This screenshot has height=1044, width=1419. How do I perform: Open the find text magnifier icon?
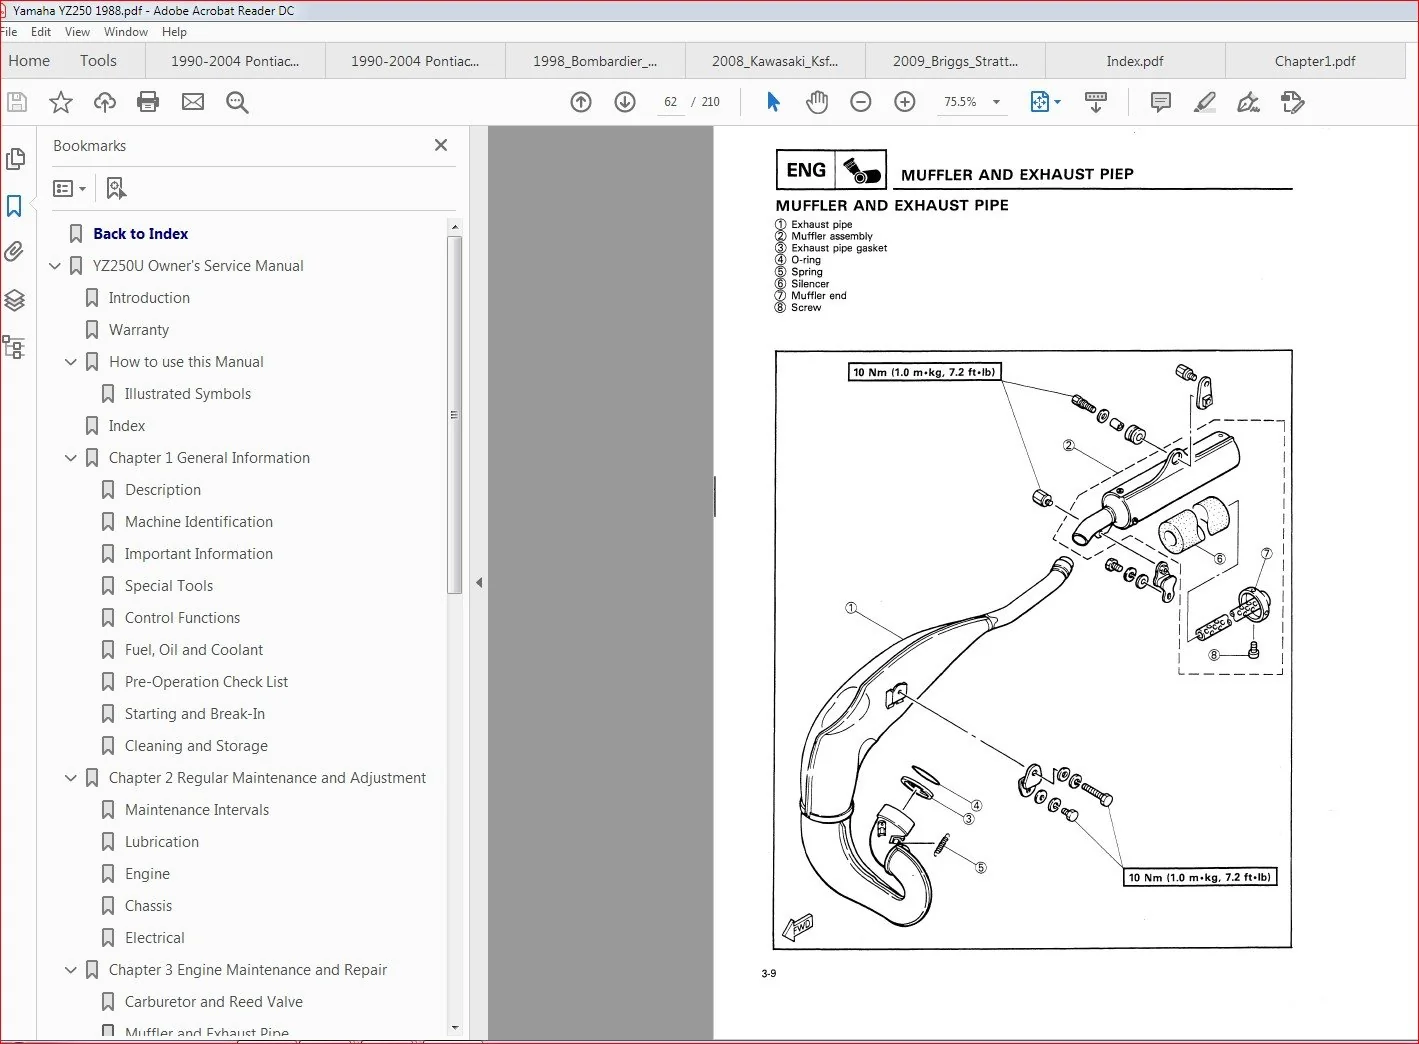237,102
